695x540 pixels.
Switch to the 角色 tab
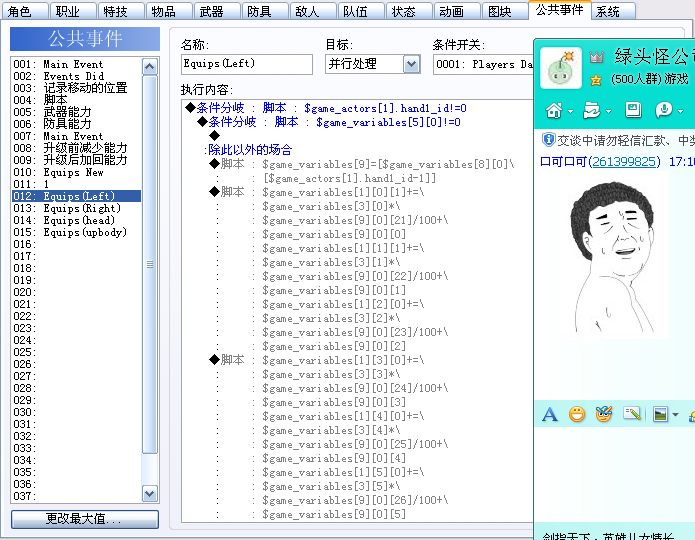[x=25, y=11]
